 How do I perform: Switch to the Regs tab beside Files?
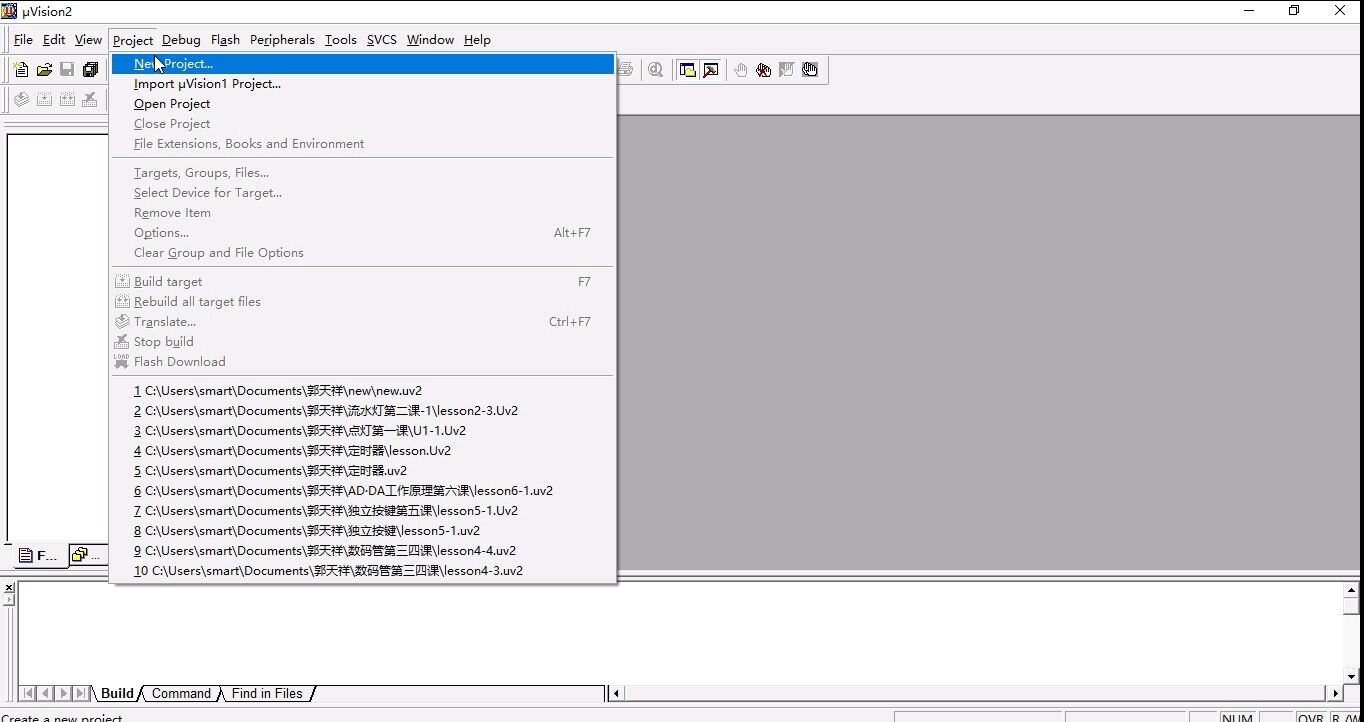coord(87,555)
